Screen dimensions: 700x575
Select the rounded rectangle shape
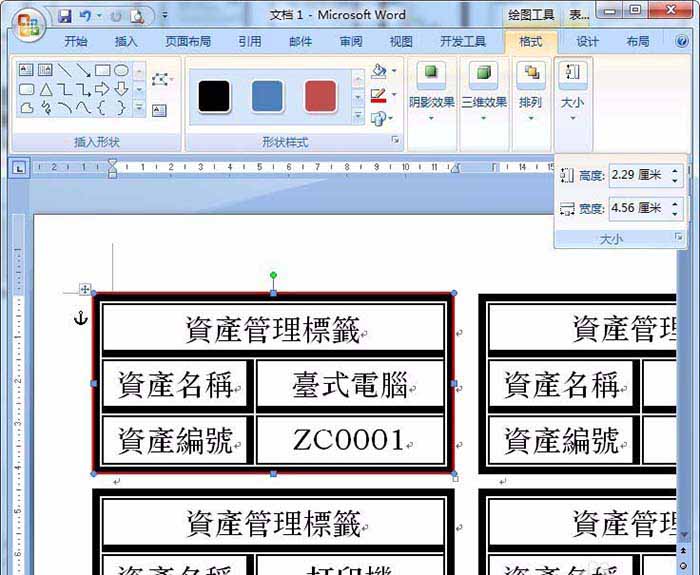click(27, 89)
